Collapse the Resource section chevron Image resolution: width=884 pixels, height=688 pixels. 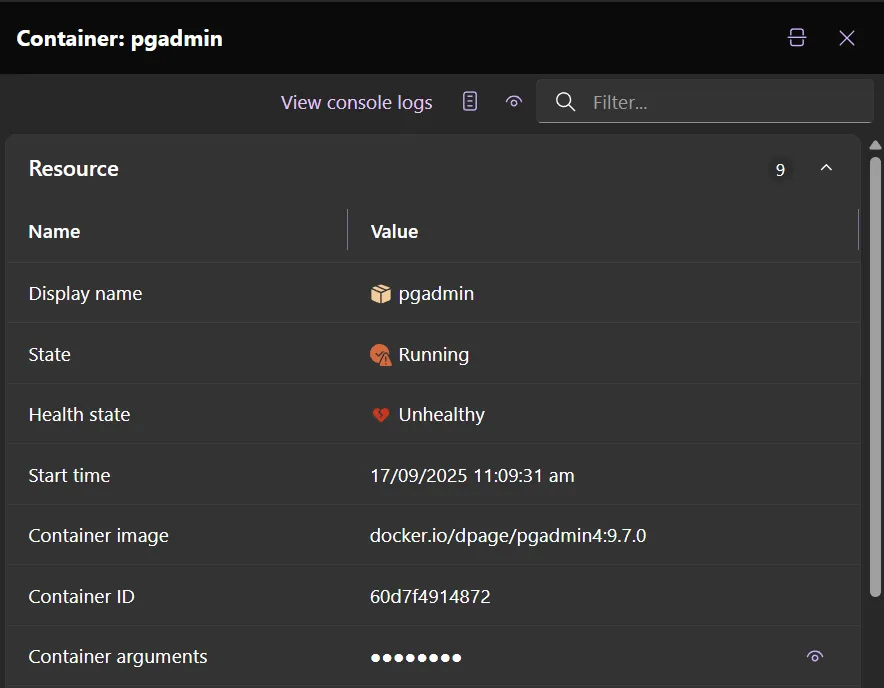point(826,168)
